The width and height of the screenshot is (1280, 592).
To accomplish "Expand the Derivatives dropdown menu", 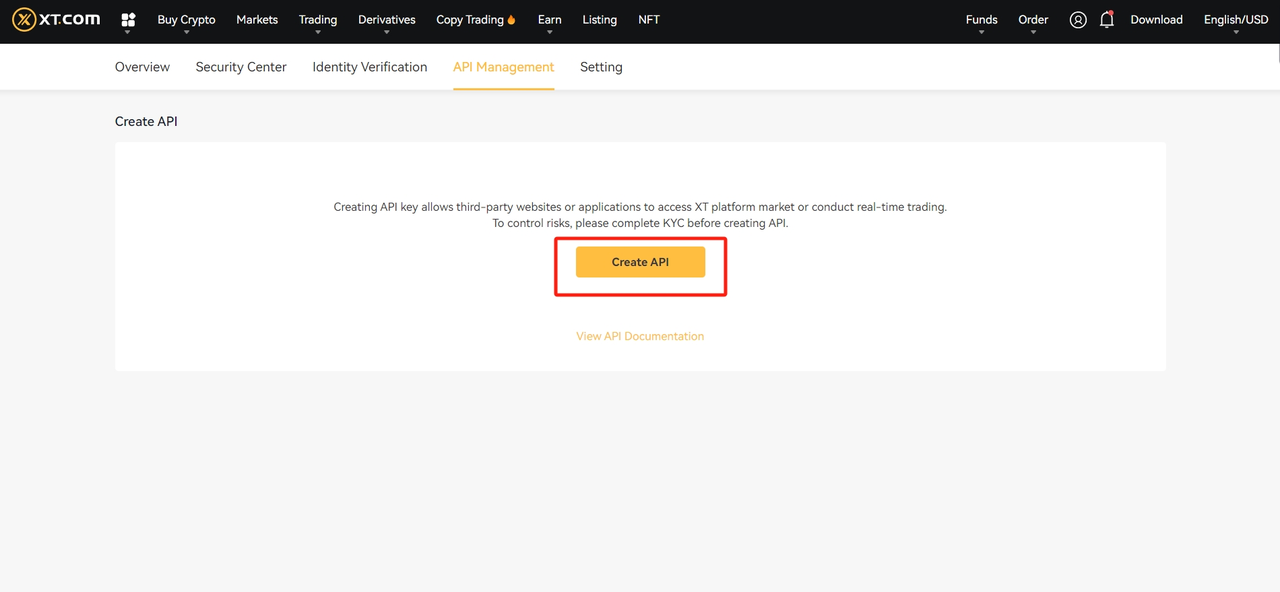I will click(x=386, y=20).
